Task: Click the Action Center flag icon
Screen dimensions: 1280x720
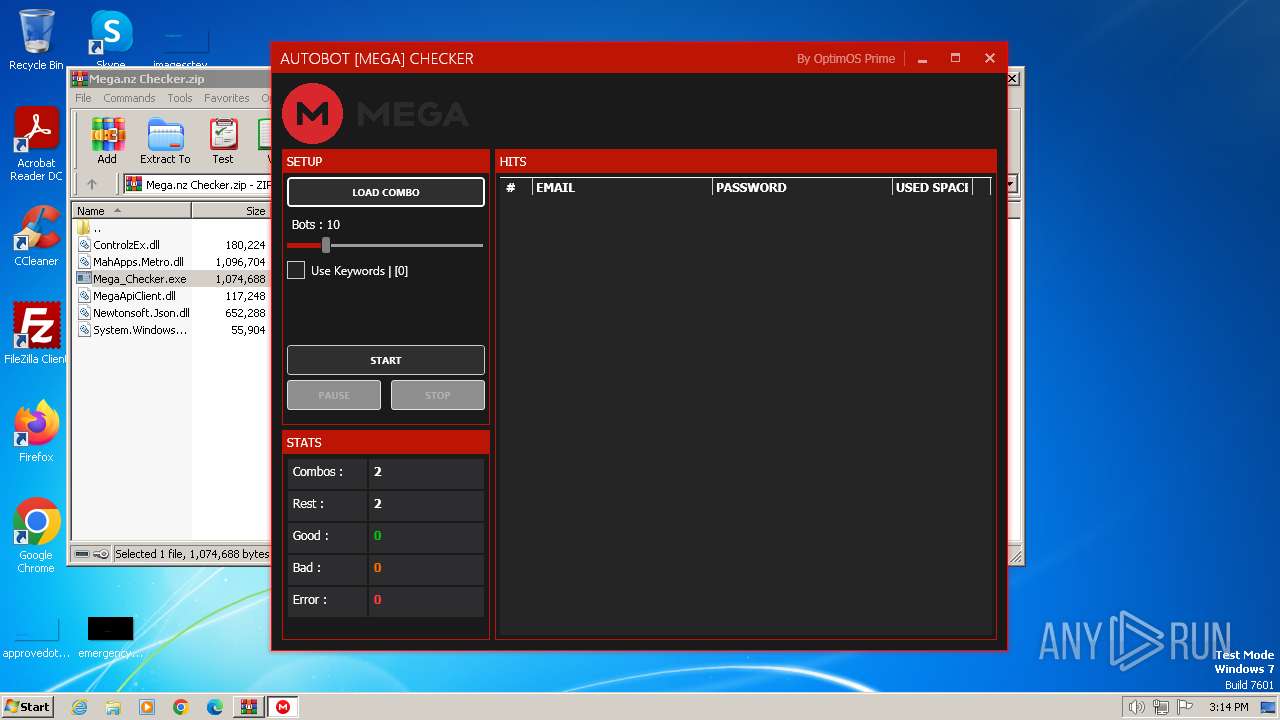Action: click(x=1185, y=707)
